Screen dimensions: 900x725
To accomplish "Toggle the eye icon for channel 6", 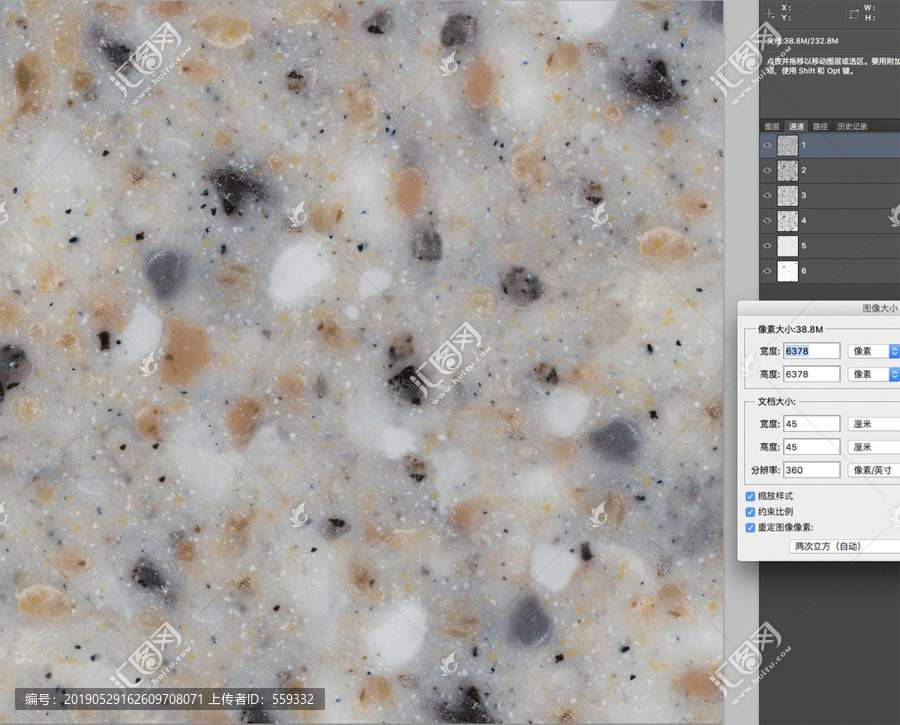I will (767, 270).
